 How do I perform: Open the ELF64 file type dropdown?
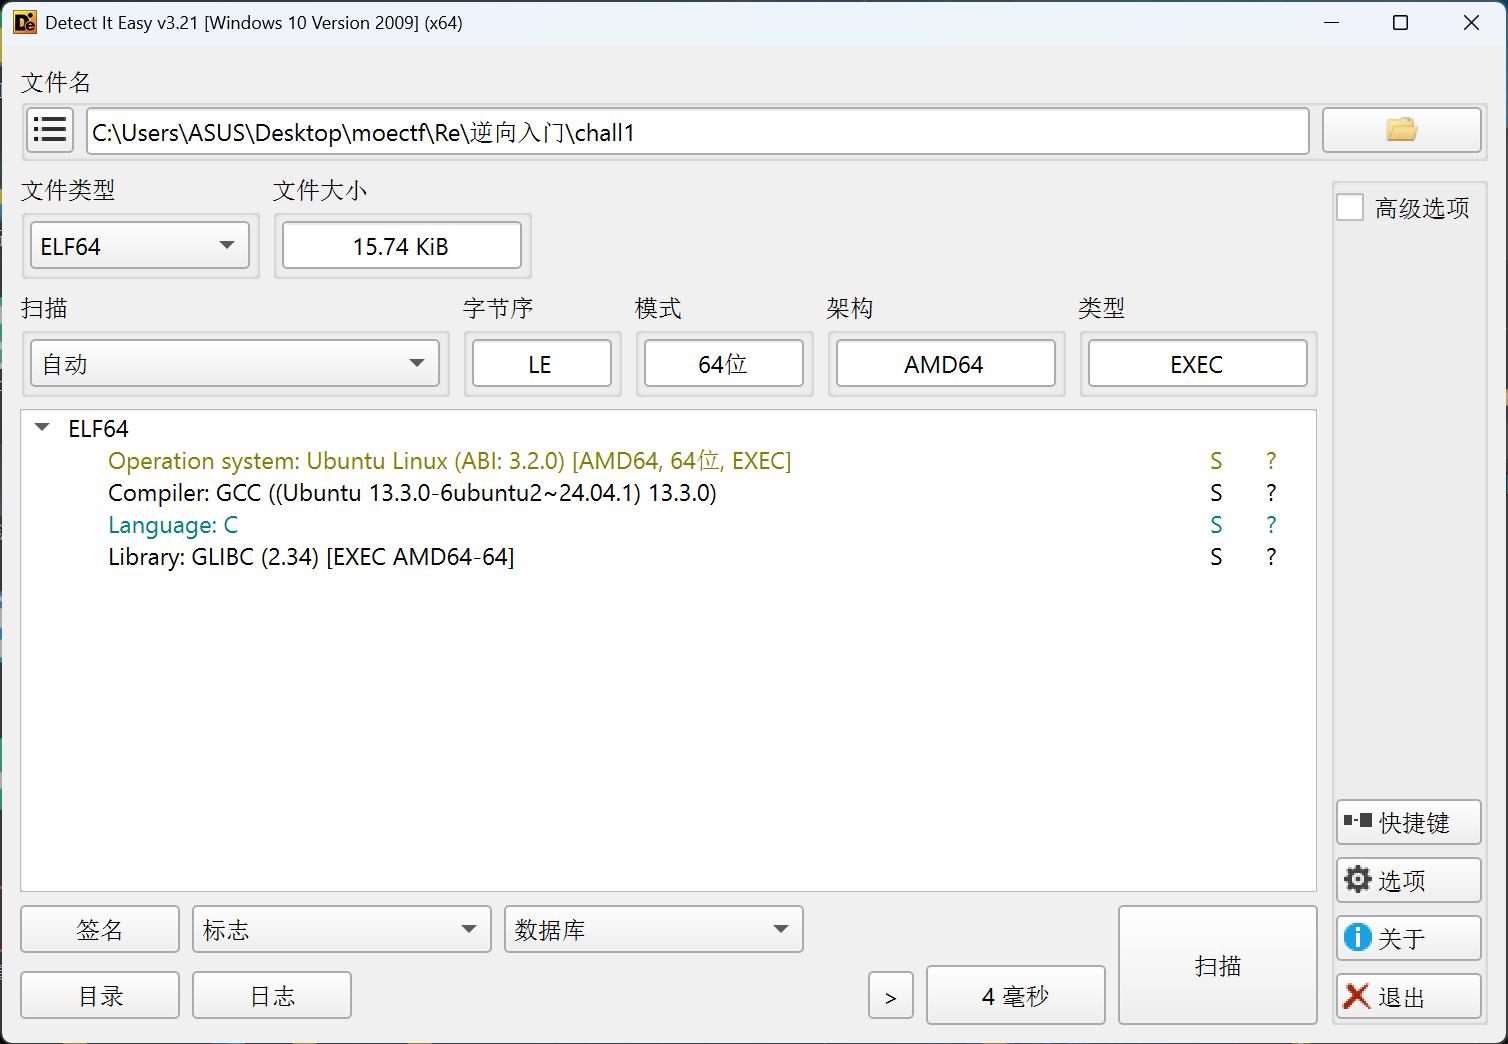(x=140, y=246)
